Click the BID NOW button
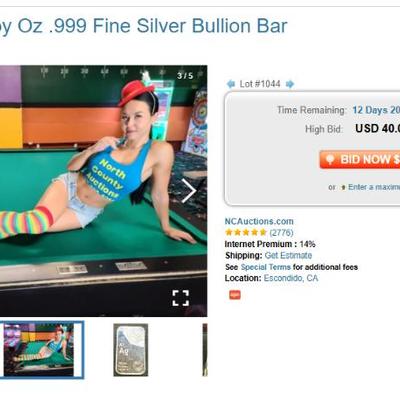This screenshot has height=400, width=400. (360, 159)
